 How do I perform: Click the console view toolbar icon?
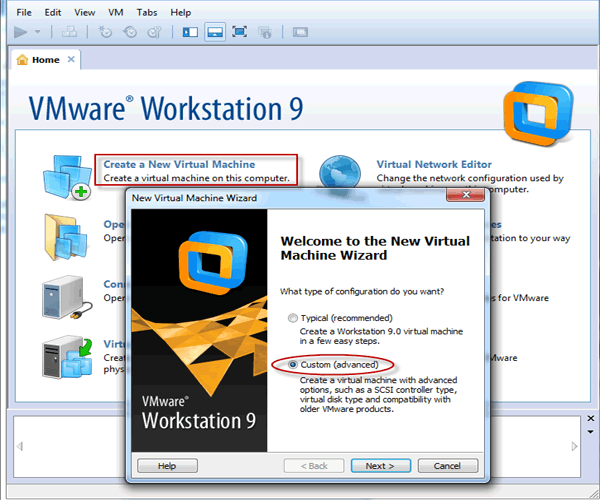click(x=300, y=32)
